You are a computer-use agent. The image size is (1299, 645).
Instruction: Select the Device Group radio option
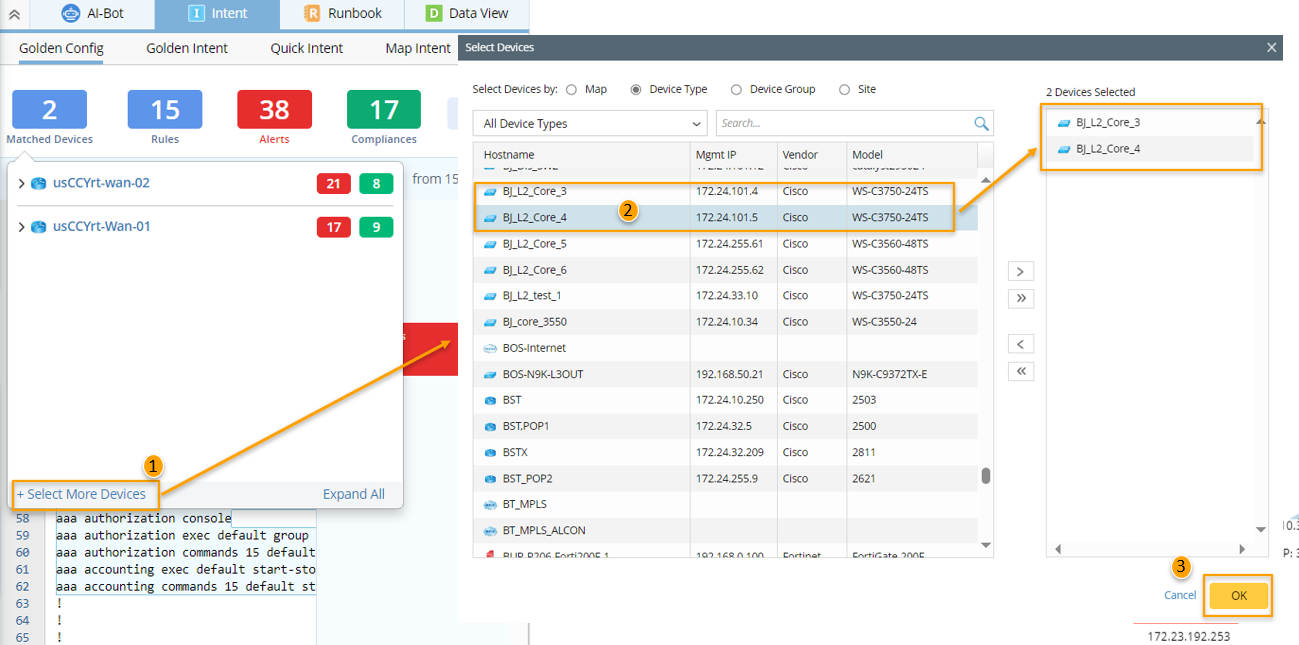coord(737,89)
